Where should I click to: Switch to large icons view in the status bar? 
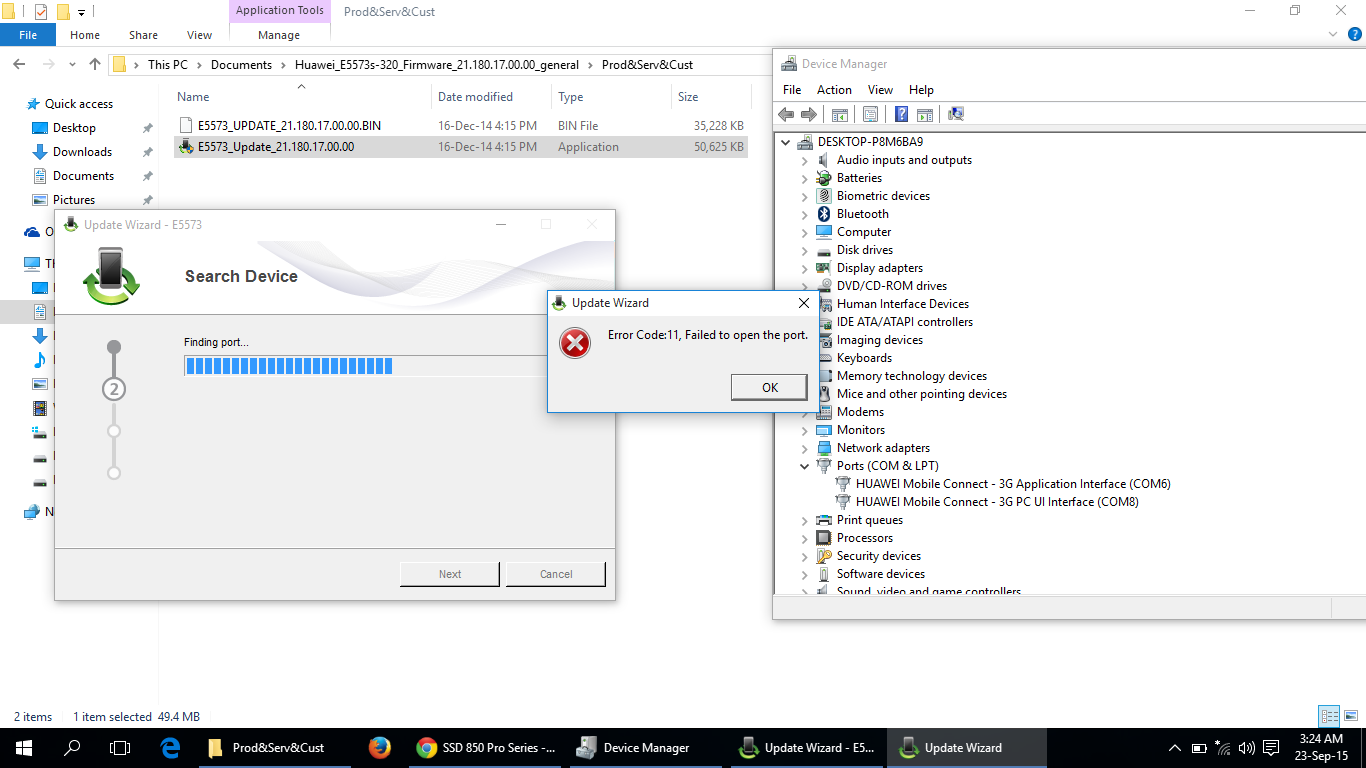coord(1351,716)
